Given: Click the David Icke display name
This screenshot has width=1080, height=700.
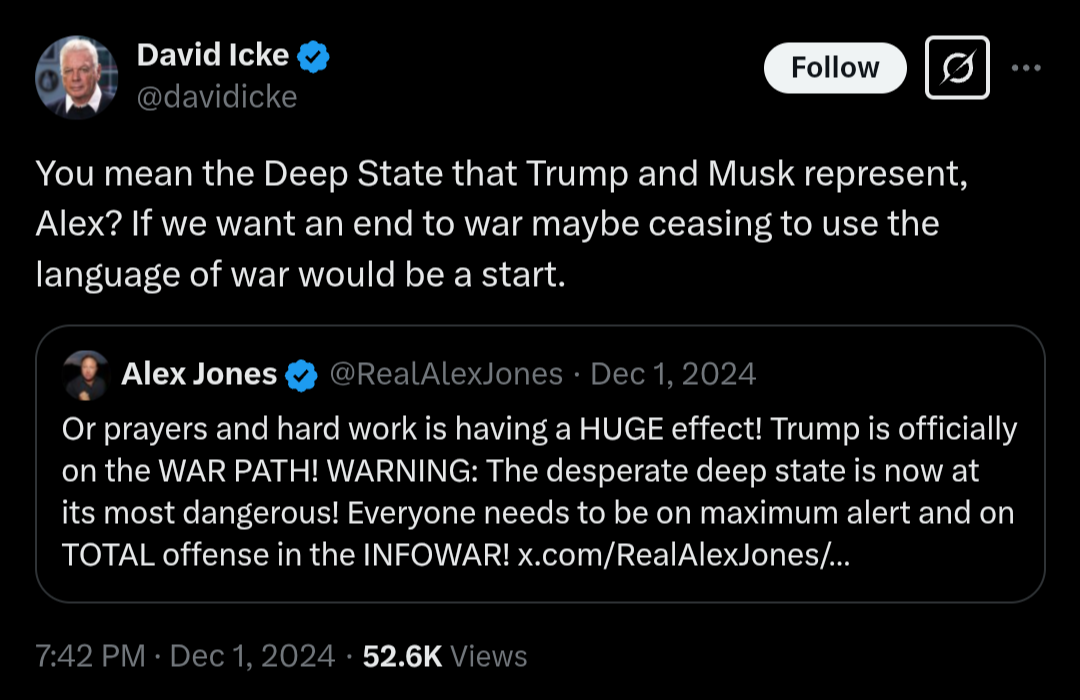Looking at the screenshot, I should 212,56.
